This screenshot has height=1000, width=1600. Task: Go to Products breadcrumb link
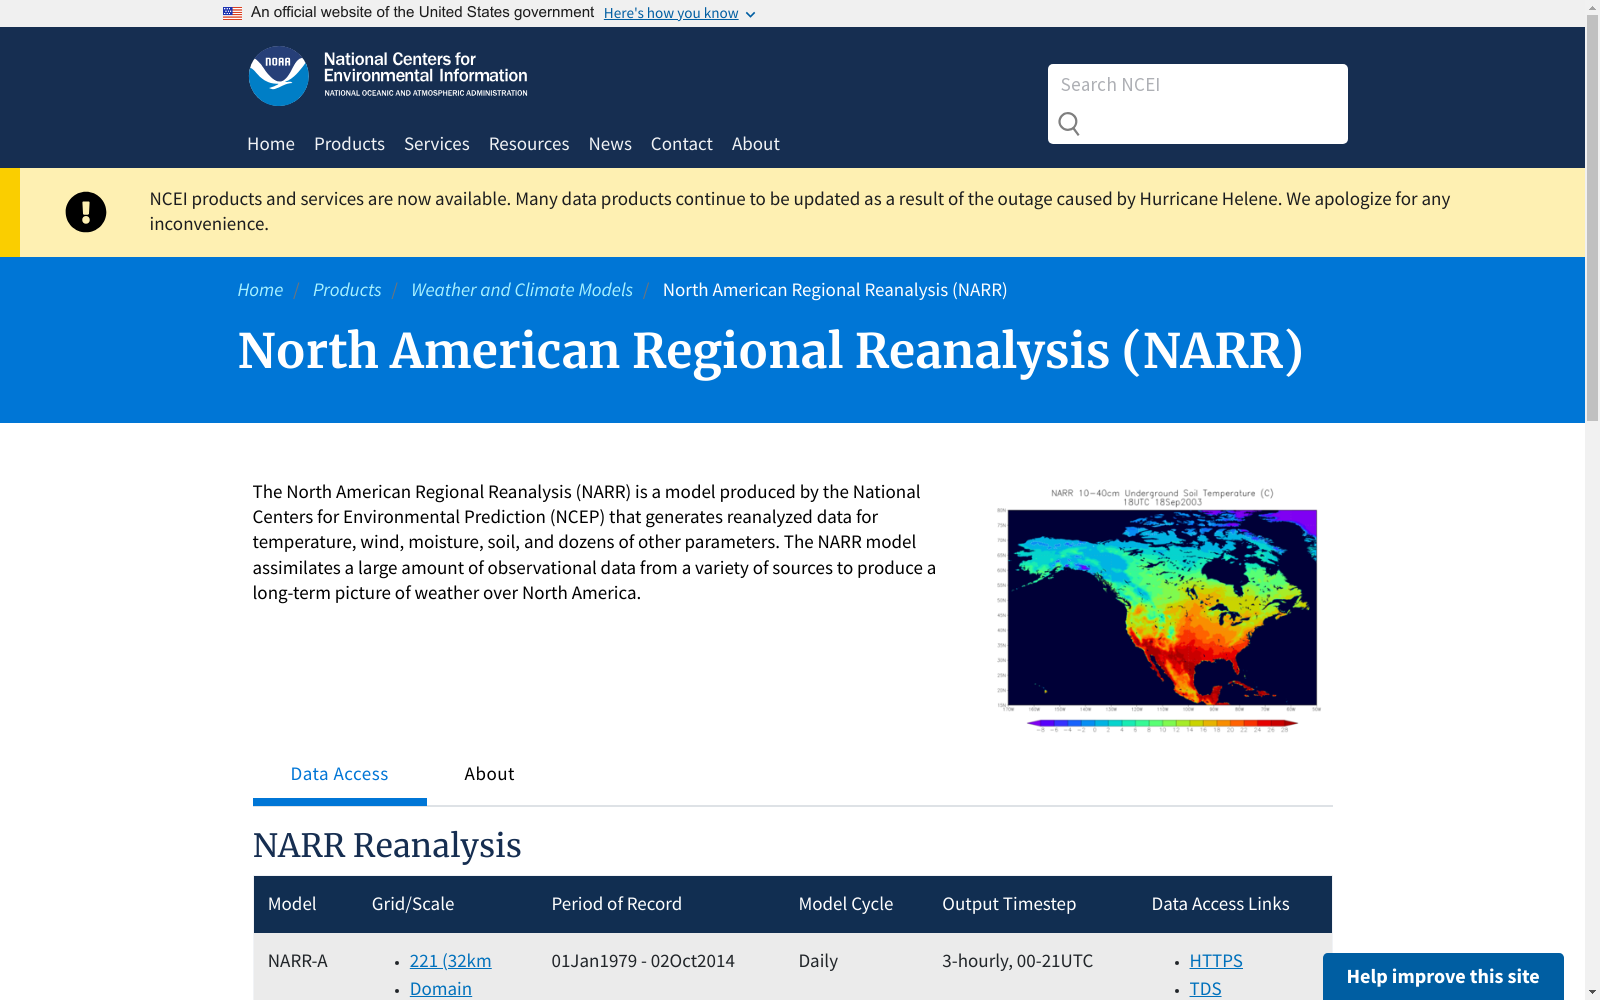point(347,290)
